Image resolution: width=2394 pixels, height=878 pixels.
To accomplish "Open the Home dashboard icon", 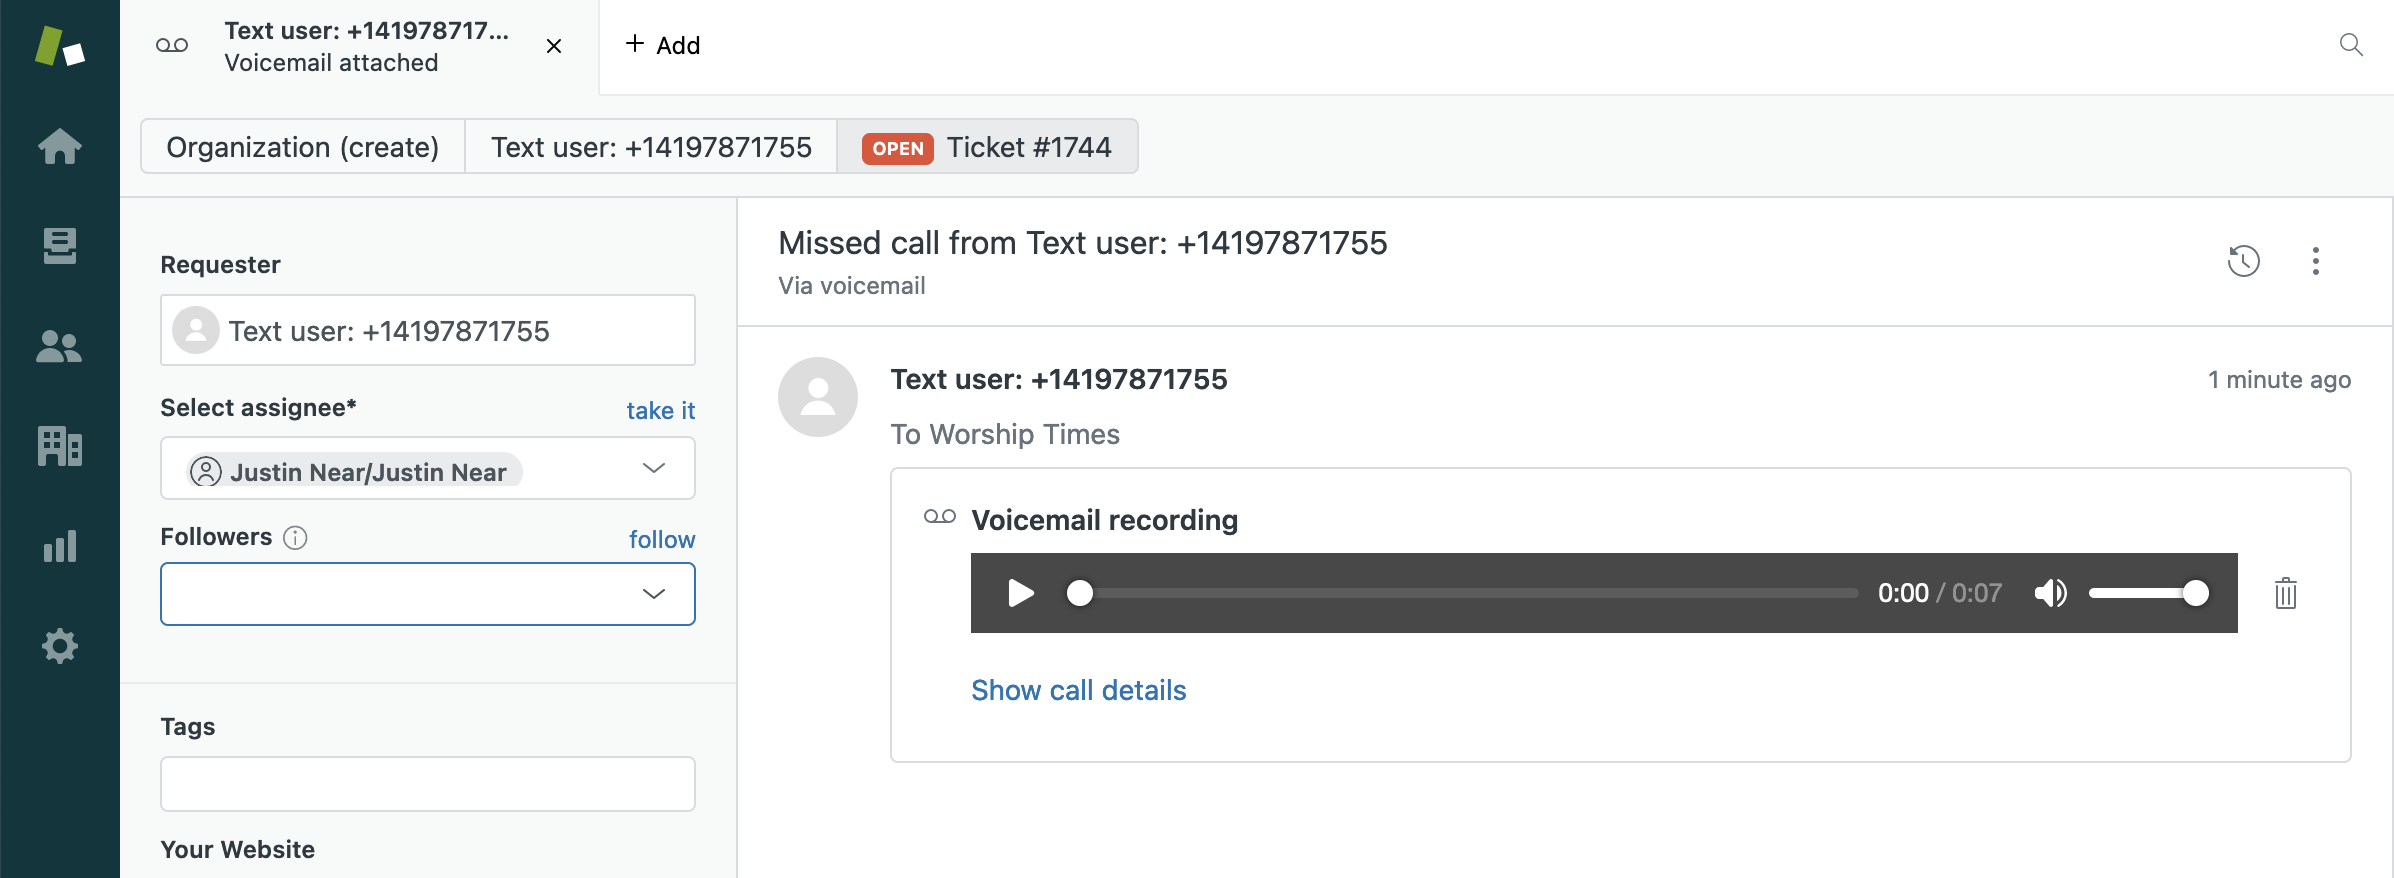I will coord(59,147).
